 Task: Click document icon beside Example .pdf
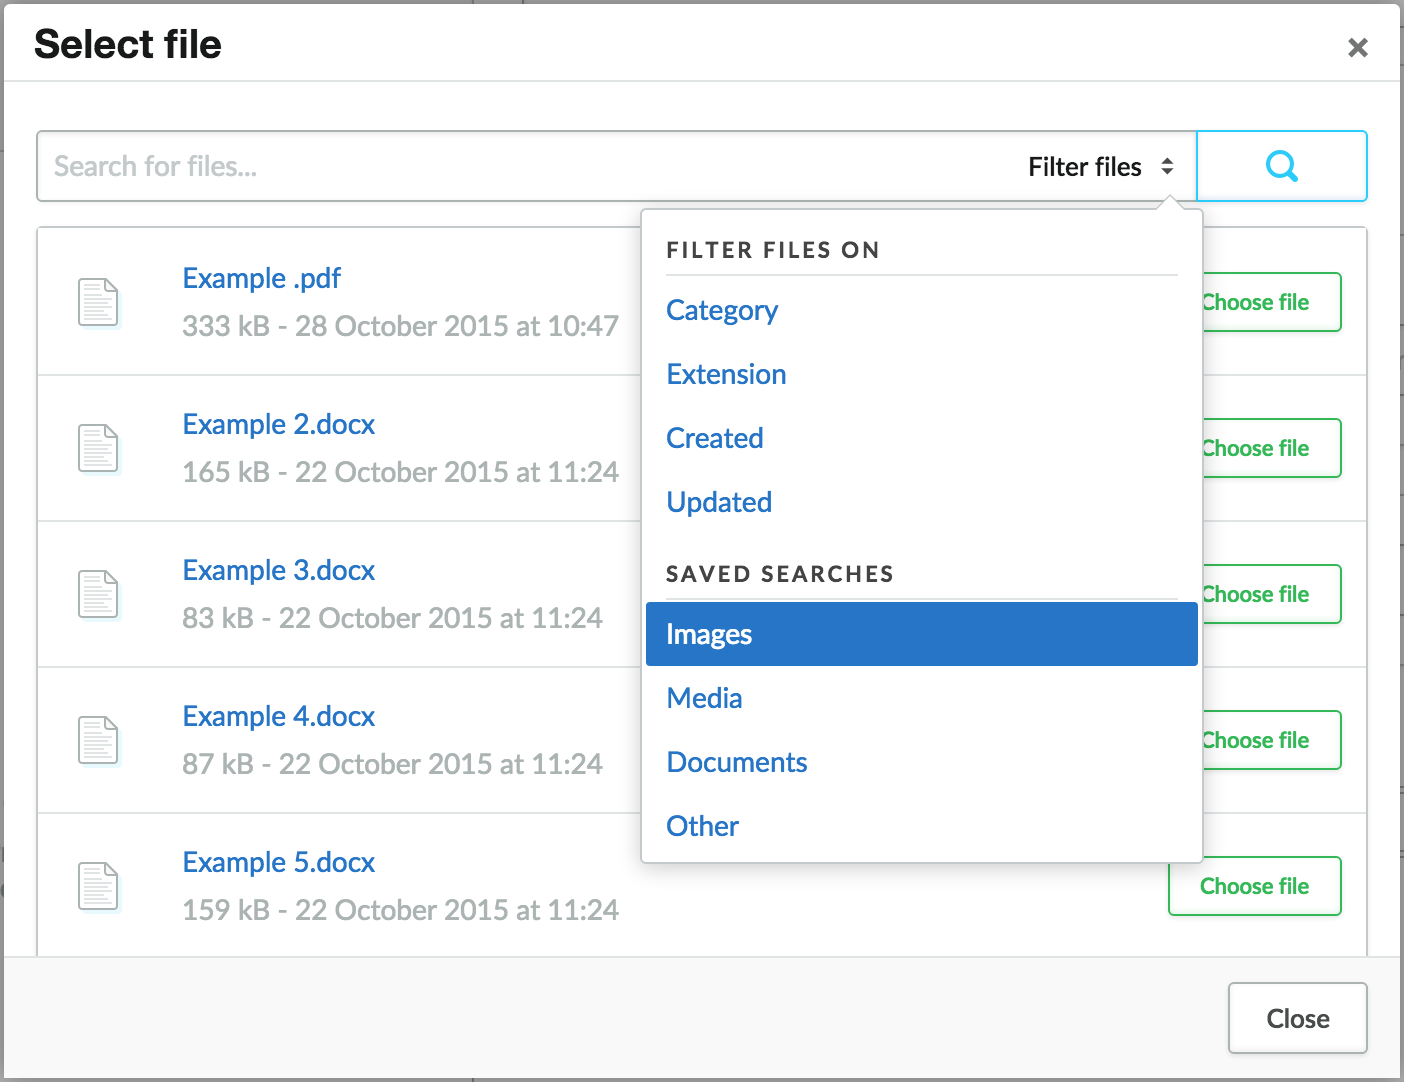(x=98, y=302)
